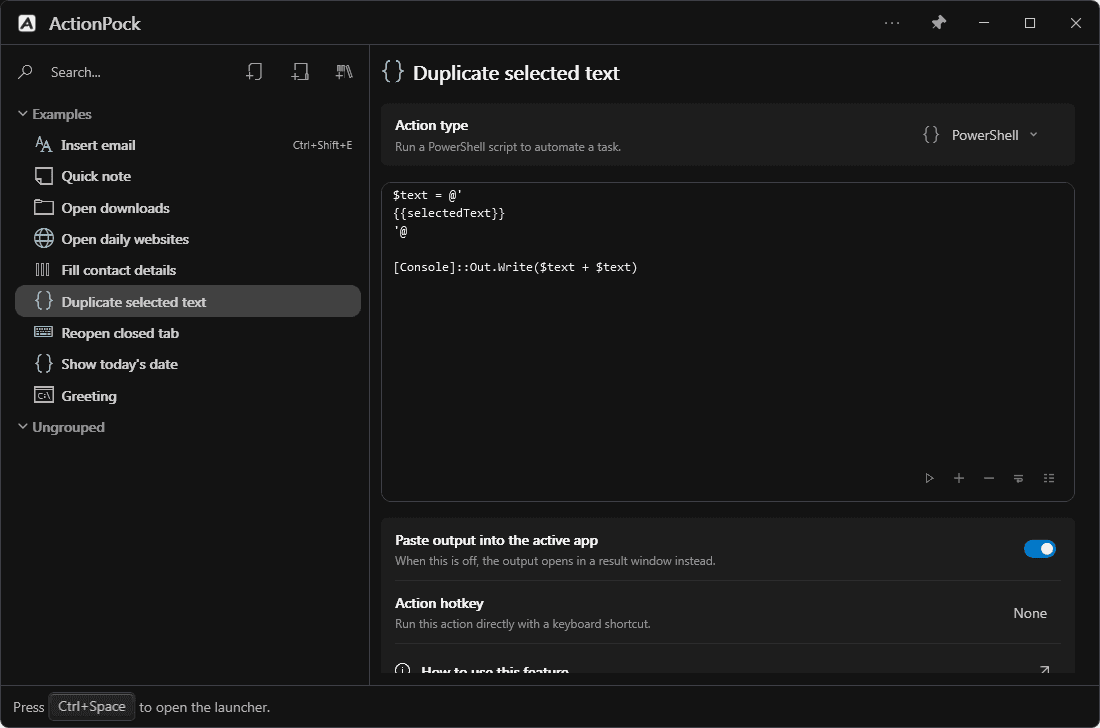Select the Fill contact details action
The height and width of the screenshot is (728, 1100).
point(188,270)
